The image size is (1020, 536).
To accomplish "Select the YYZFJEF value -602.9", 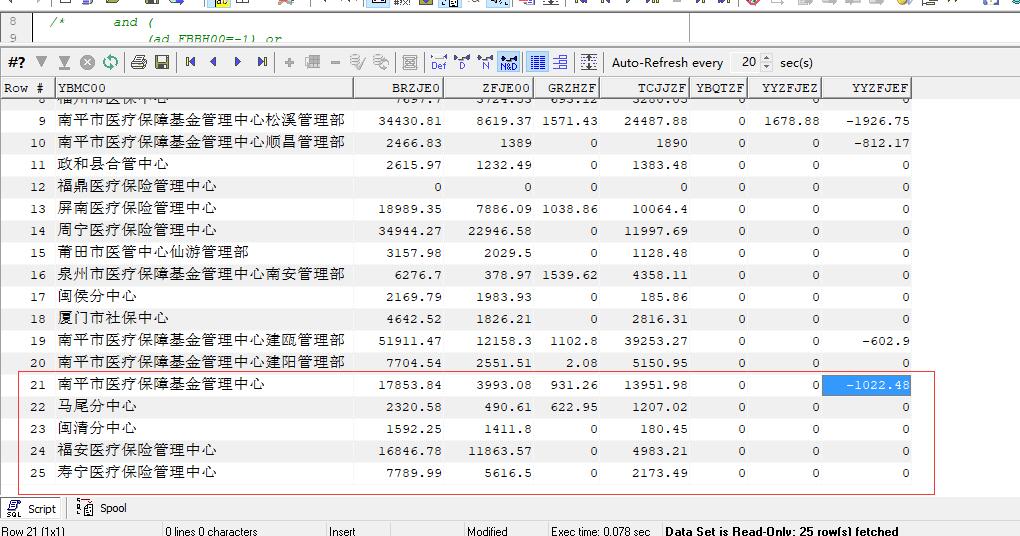I will point(885,341).
